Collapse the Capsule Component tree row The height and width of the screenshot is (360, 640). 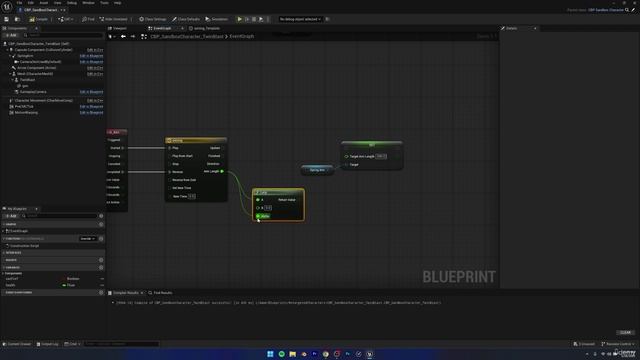(8, 50)
